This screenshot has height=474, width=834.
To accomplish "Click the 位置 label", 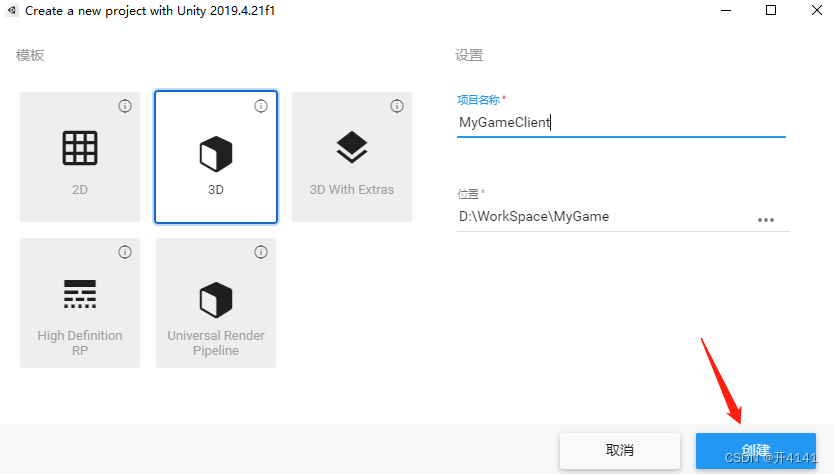I will pyautogui.click(x=468, y=194).
